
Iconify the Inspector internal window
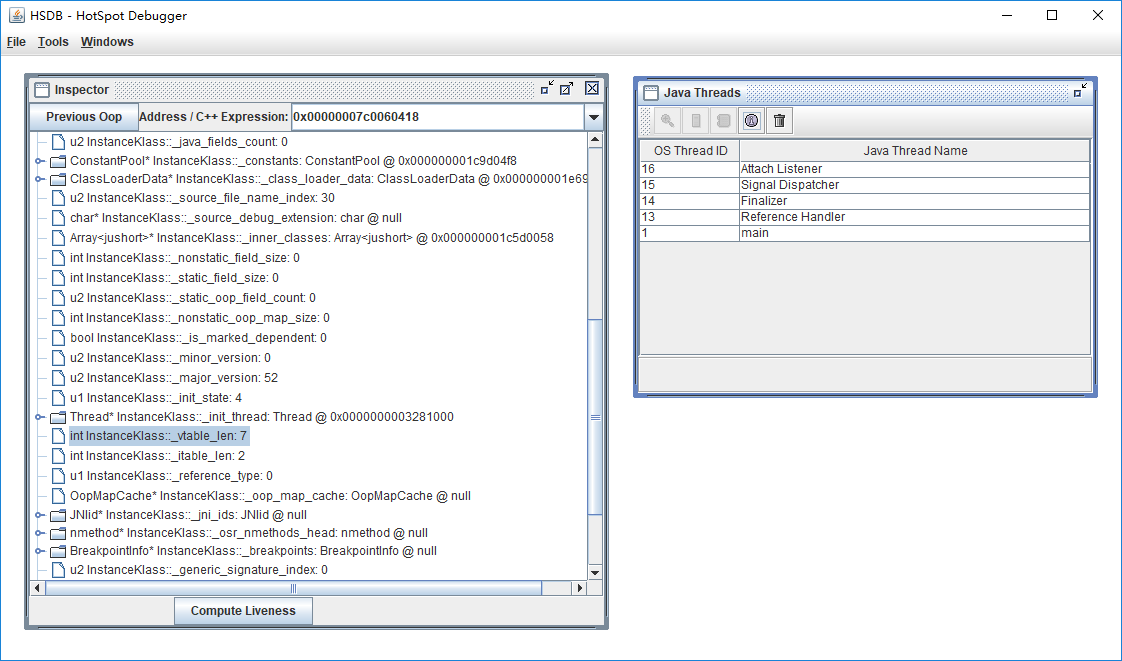(x=547, y=88)
